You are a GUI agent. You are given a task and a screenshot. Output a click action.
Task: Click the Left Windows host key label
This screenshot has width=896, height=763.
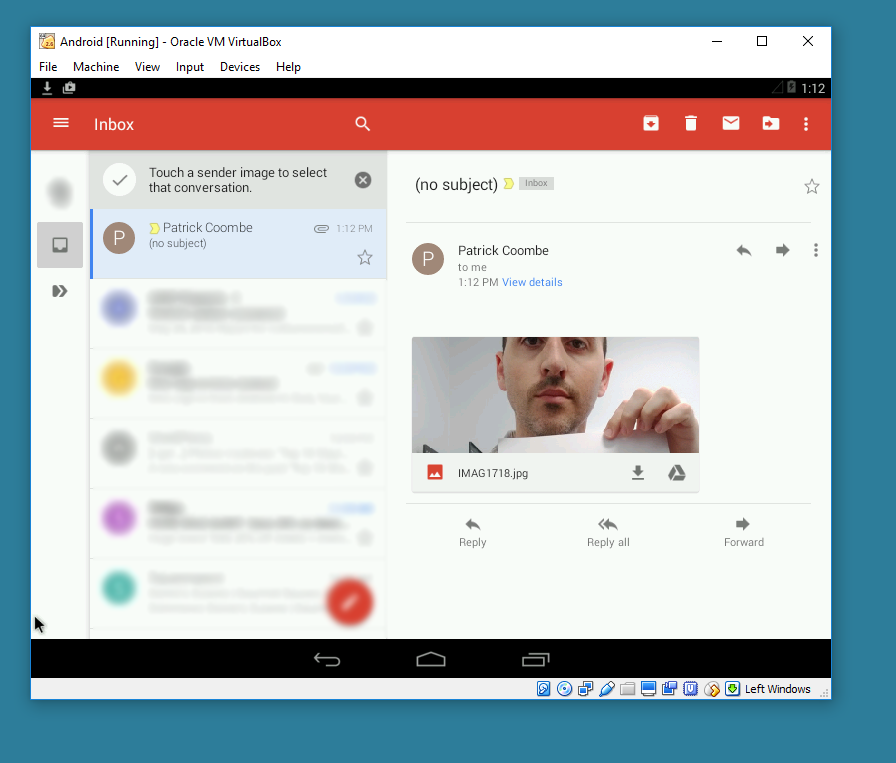pos(777,689)
